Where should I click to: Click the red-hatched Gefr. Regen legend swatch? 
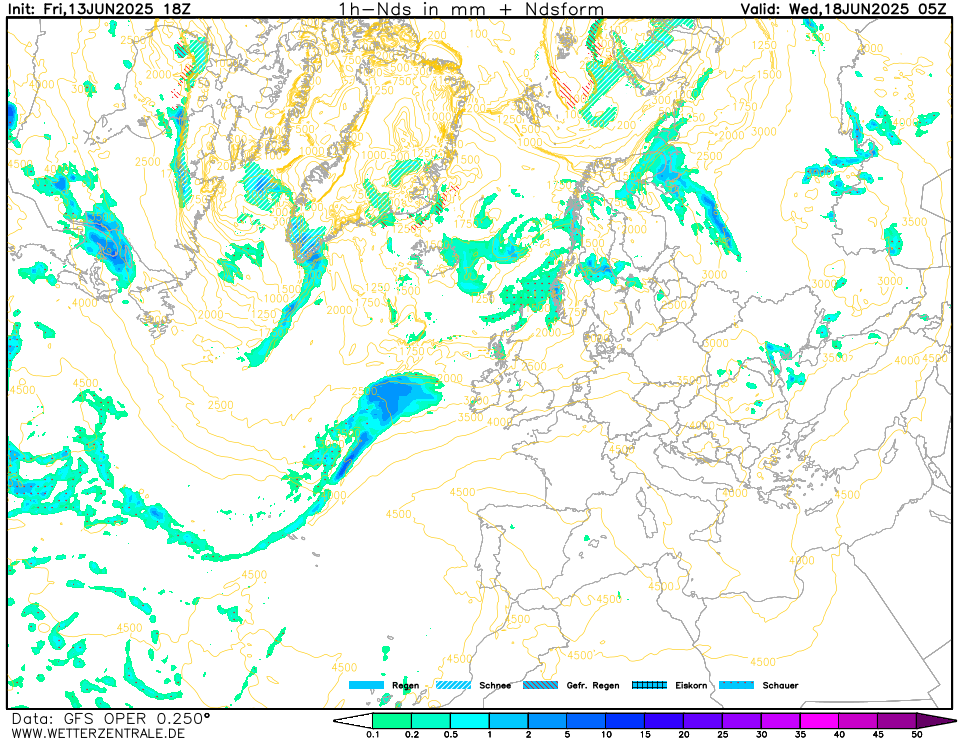point(541,685)
